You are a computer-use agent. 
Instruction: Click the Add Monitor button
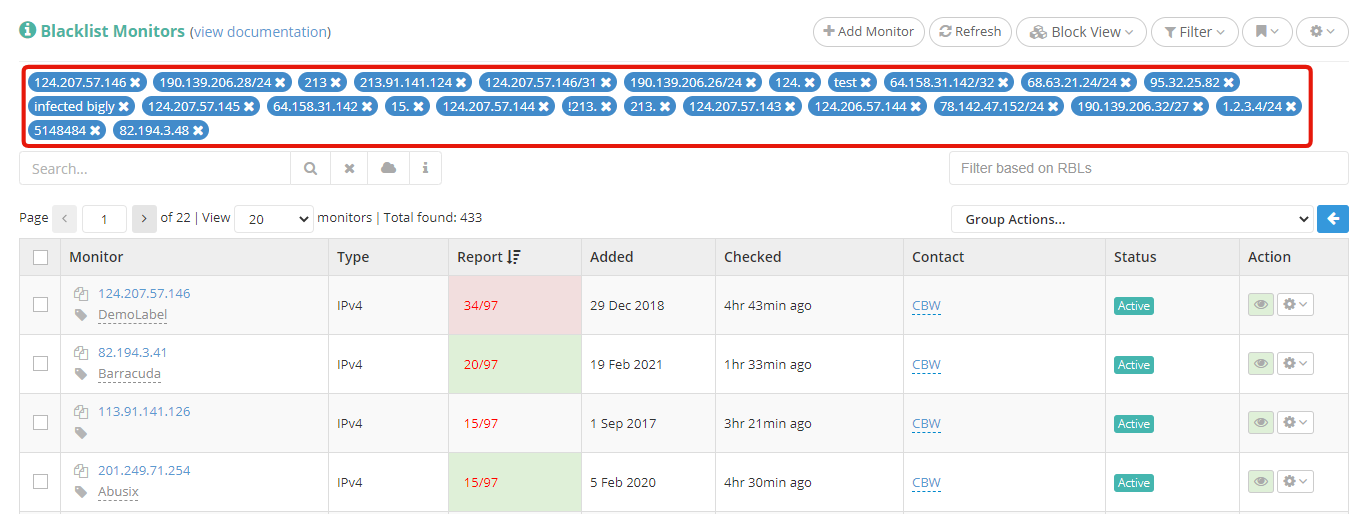(868, 32)
